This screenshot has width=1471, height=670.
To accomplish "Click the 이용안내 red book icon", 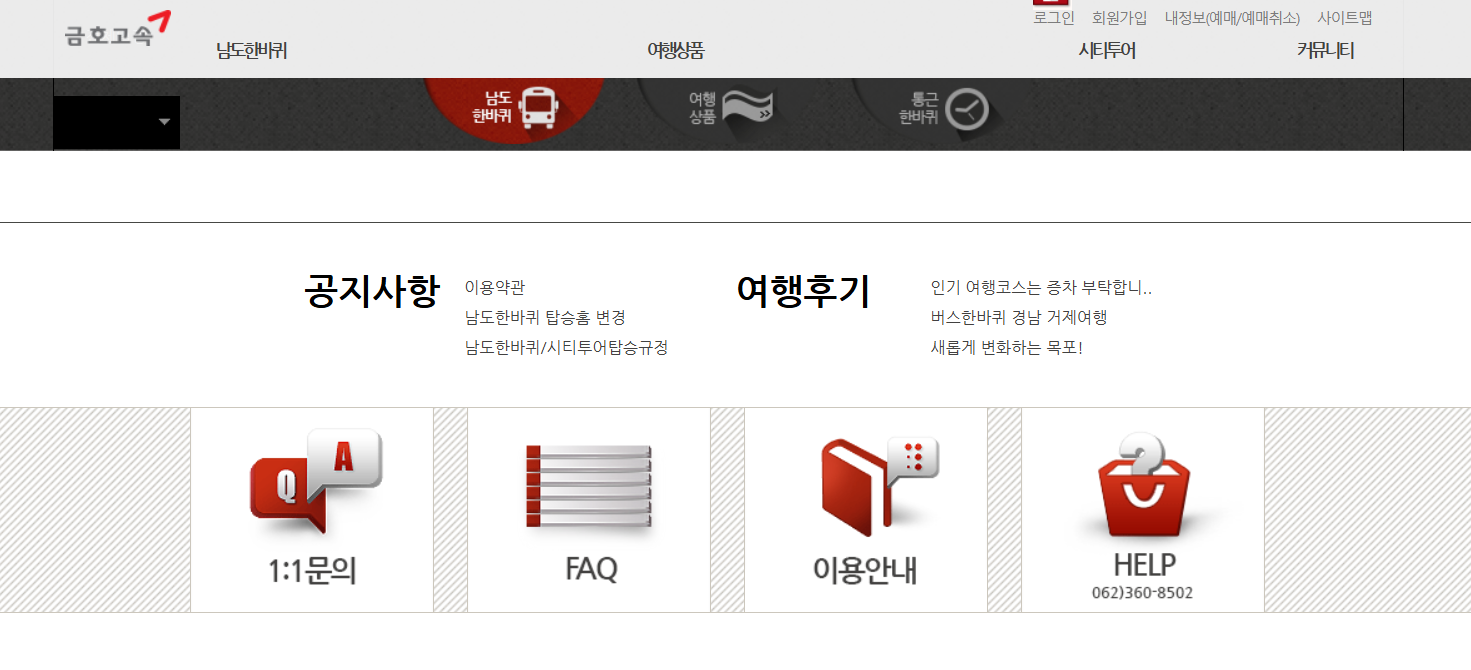I will coord(879,486).
